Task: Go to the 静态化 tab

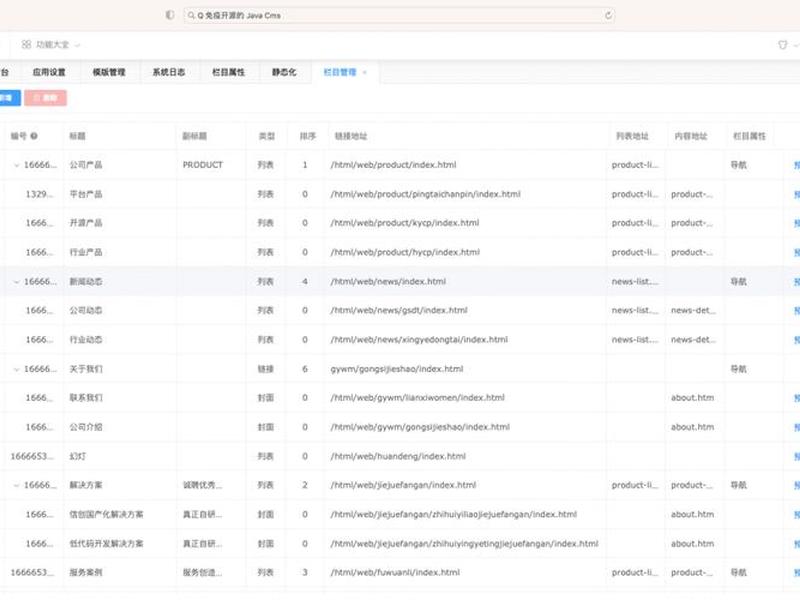Action: [284, 72]
